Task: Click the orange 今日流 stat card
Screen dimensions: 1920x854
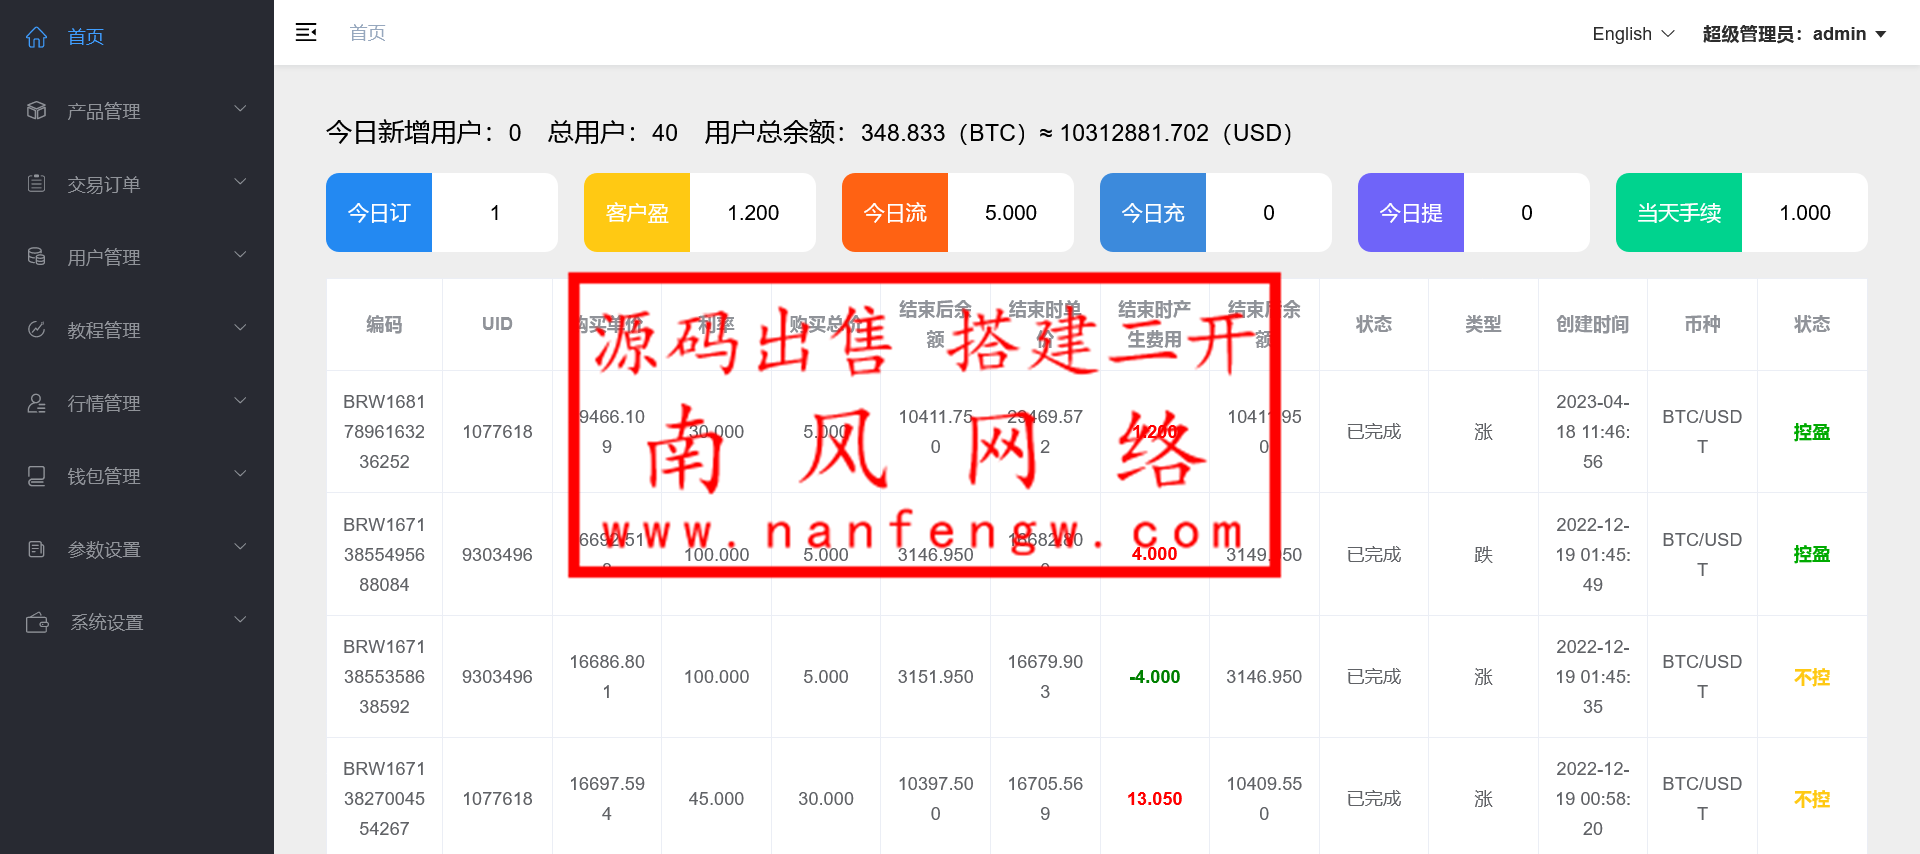Action: click(895, 213)
